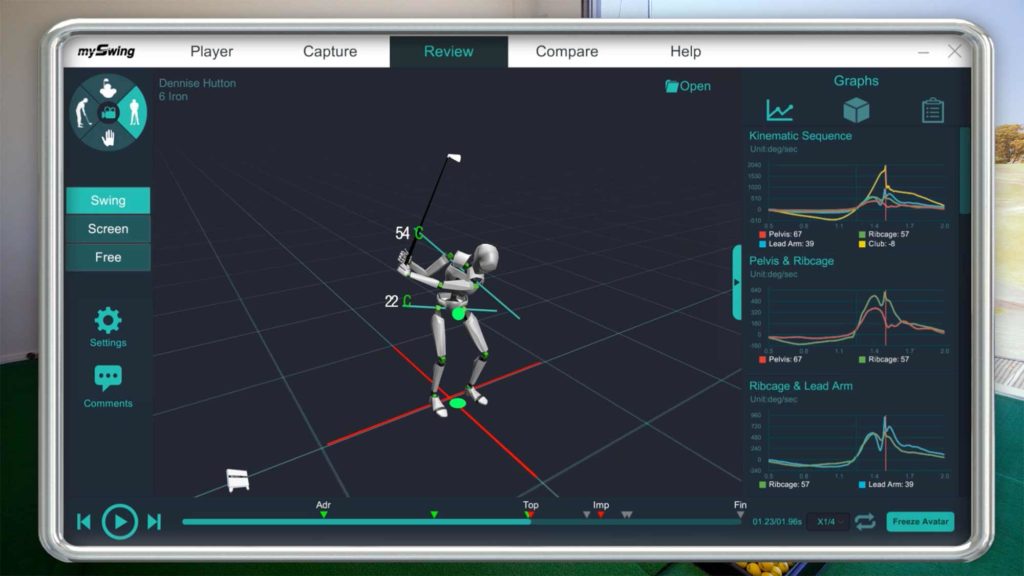Switch to Screen view mode
This screenshot has width=1024, height=576.
108,229
